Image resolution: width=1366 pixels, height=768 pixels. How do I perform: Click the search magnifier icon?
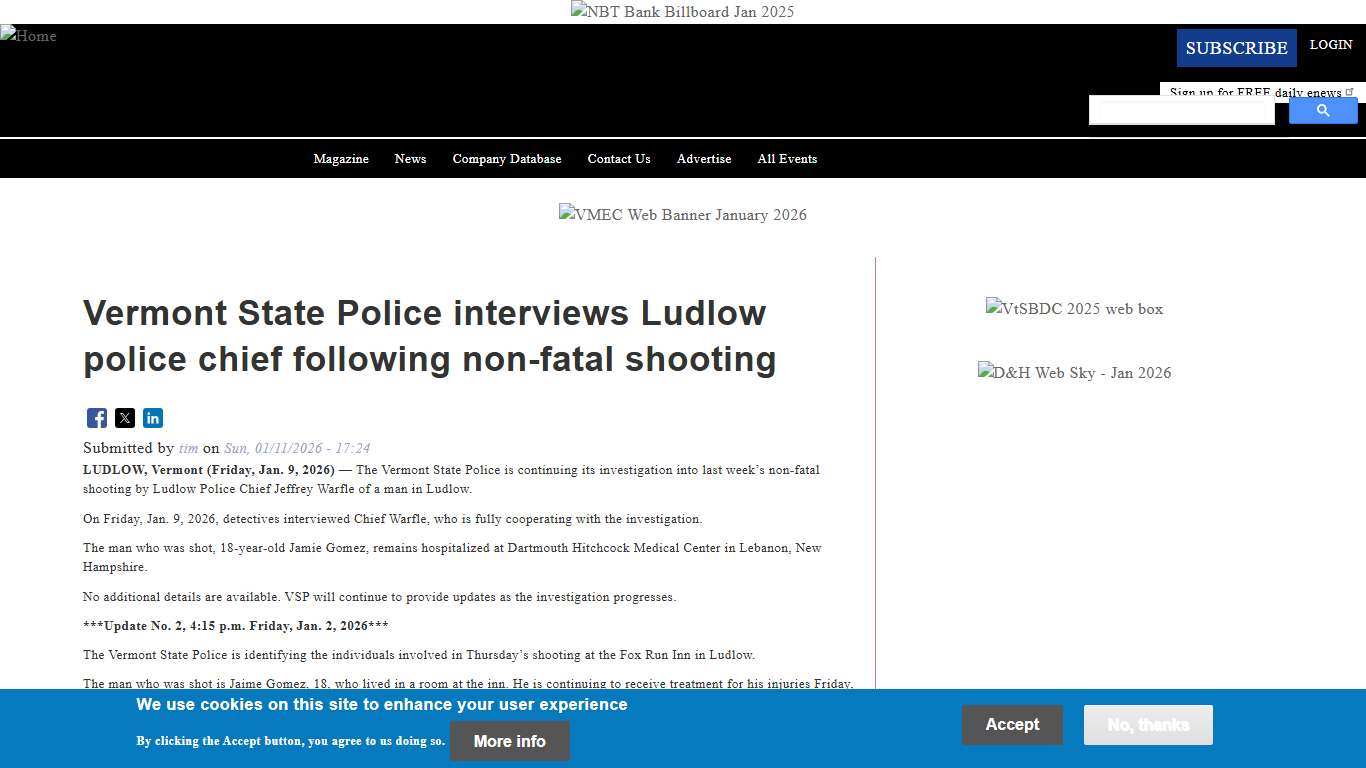coord(1322,110)
